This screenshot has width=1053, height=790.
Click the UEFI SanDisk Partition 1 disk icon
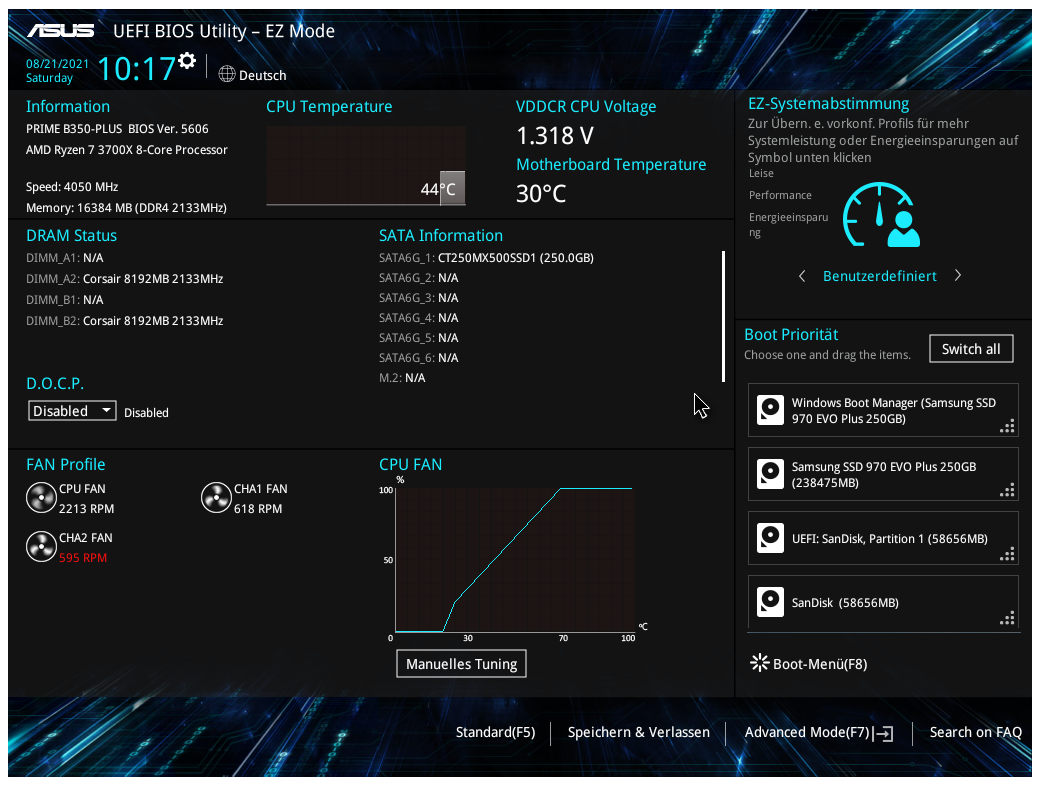click(x=770, y=539)
